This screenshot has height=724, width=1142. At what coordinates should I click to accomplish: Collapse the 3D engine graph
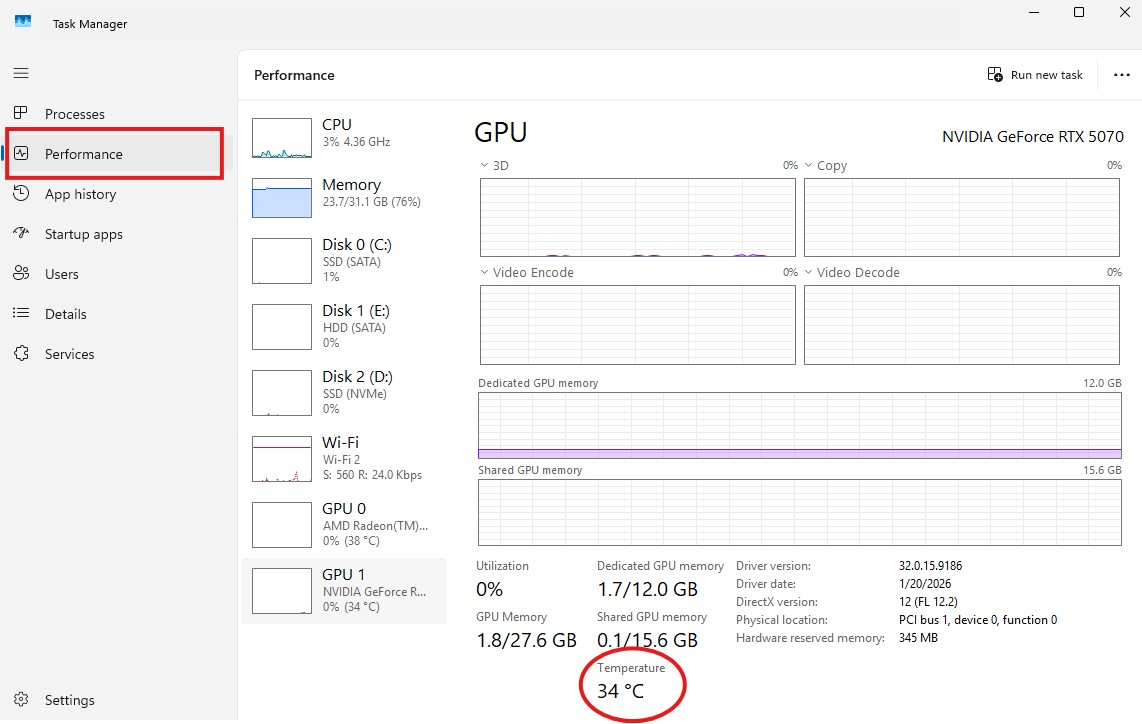485,165
